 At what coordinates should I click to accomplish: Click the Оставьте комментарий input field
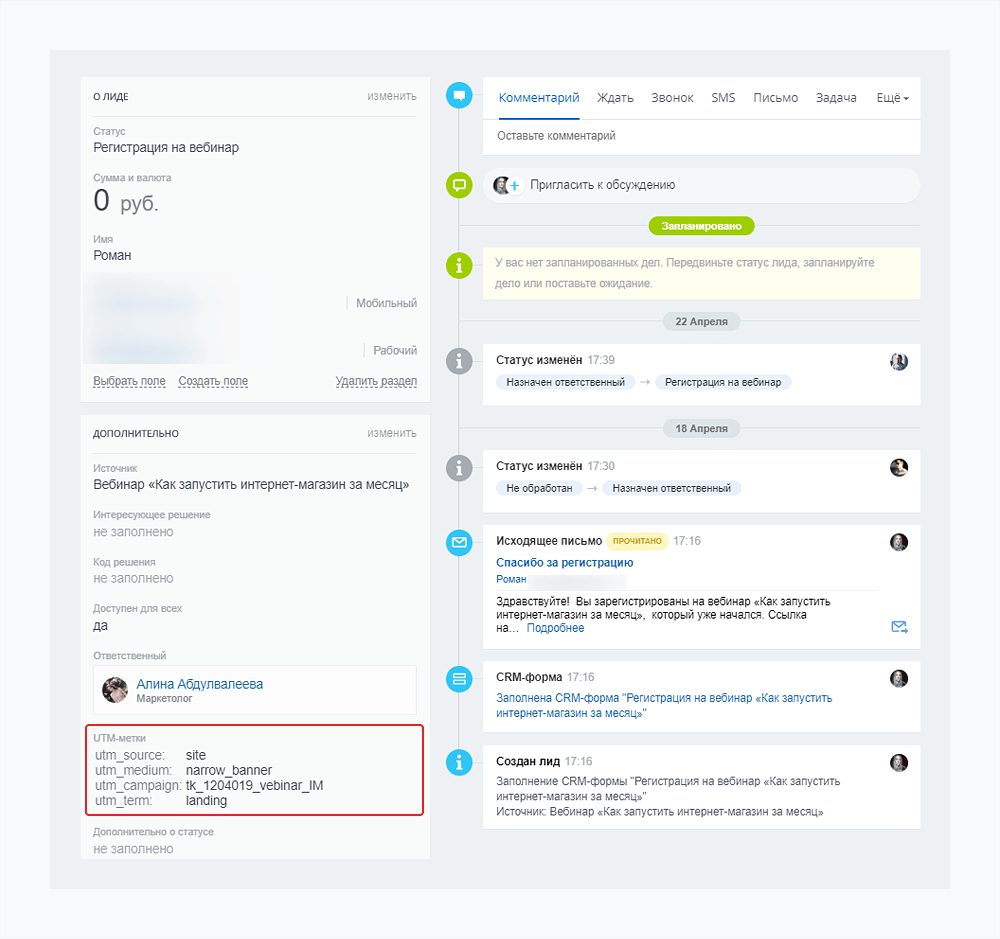pyautogui.click(x=701, y=136)
